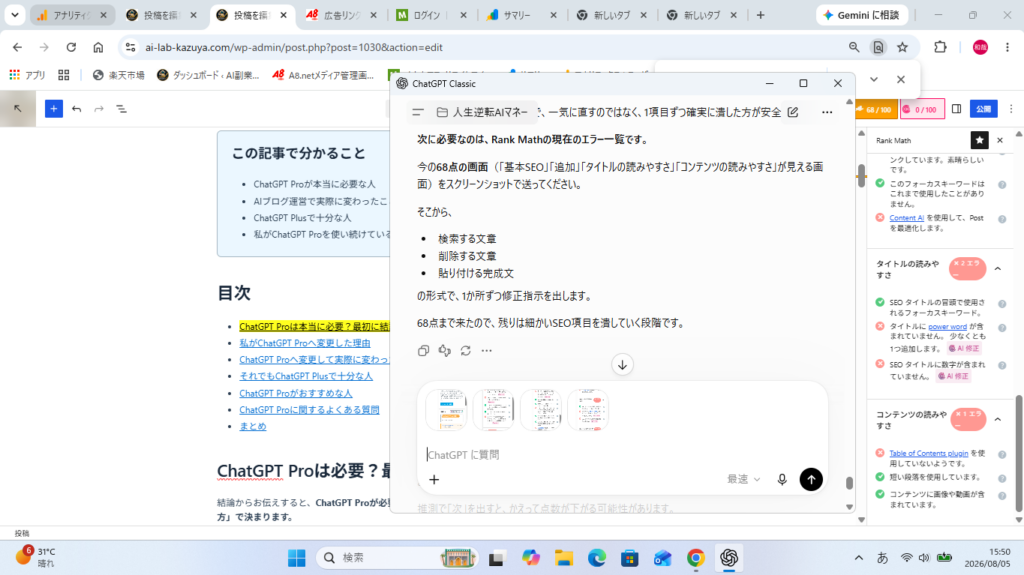Viewport: 1024px width, 575px height.
Task: Switch to the アナリティクス tab
Action: pyautogui.click(x=72, y=15)
